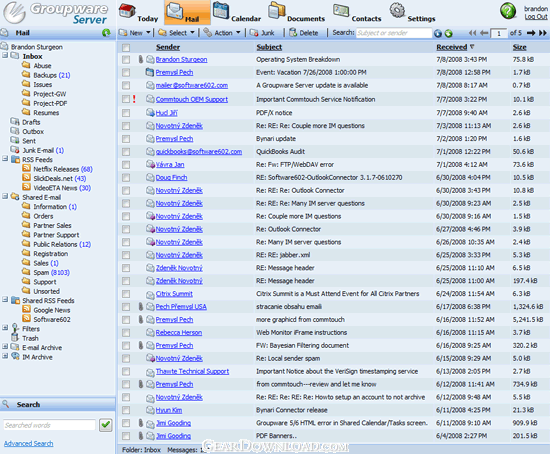Image resolution: width=550 pixels, height=454 pixels.
Task: Check the Web Monitor iFrame instructions checkbox
Action: [126, 333]
